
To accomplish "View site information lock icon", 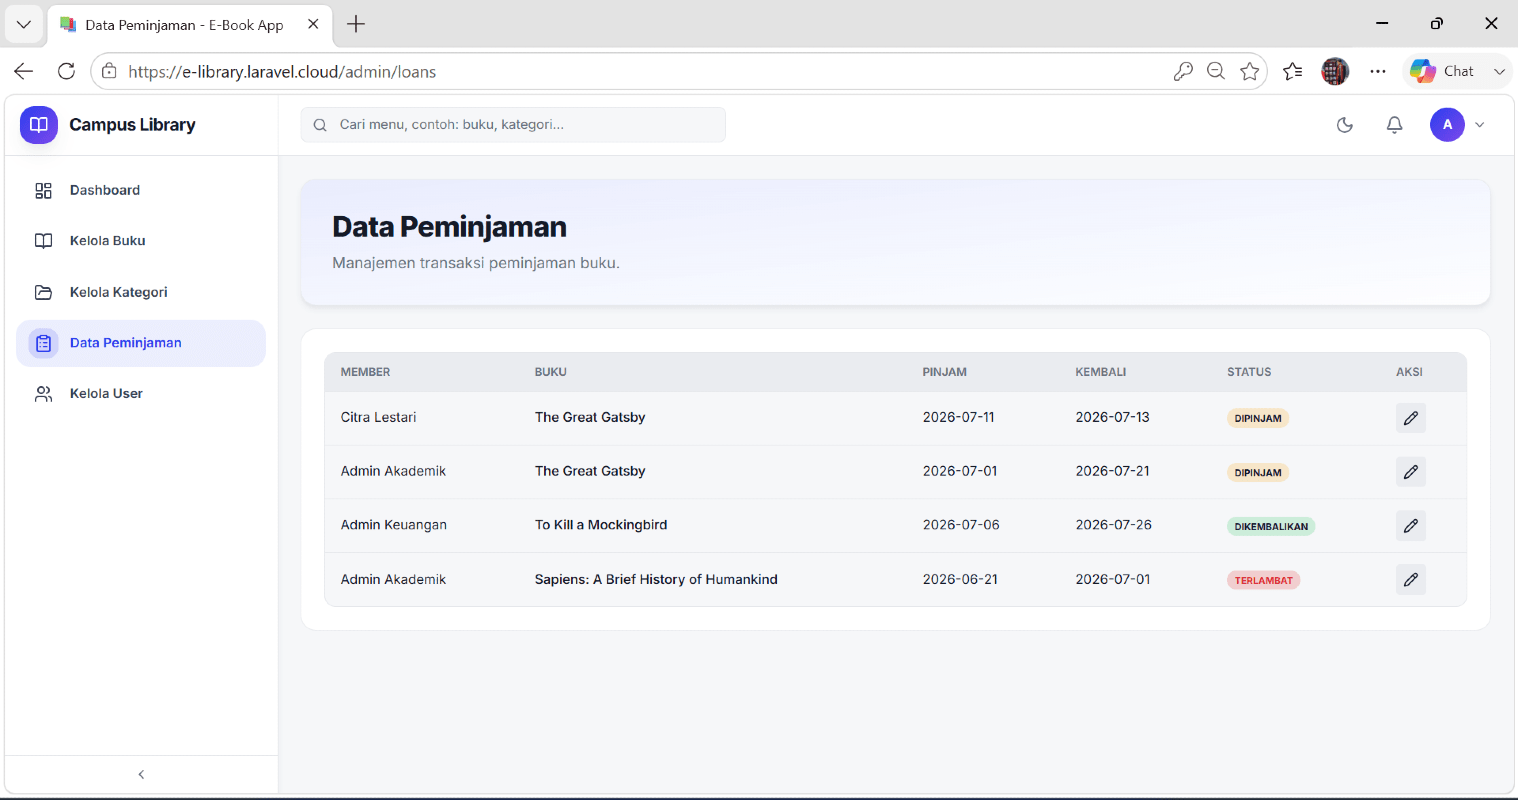I will 109,71.
